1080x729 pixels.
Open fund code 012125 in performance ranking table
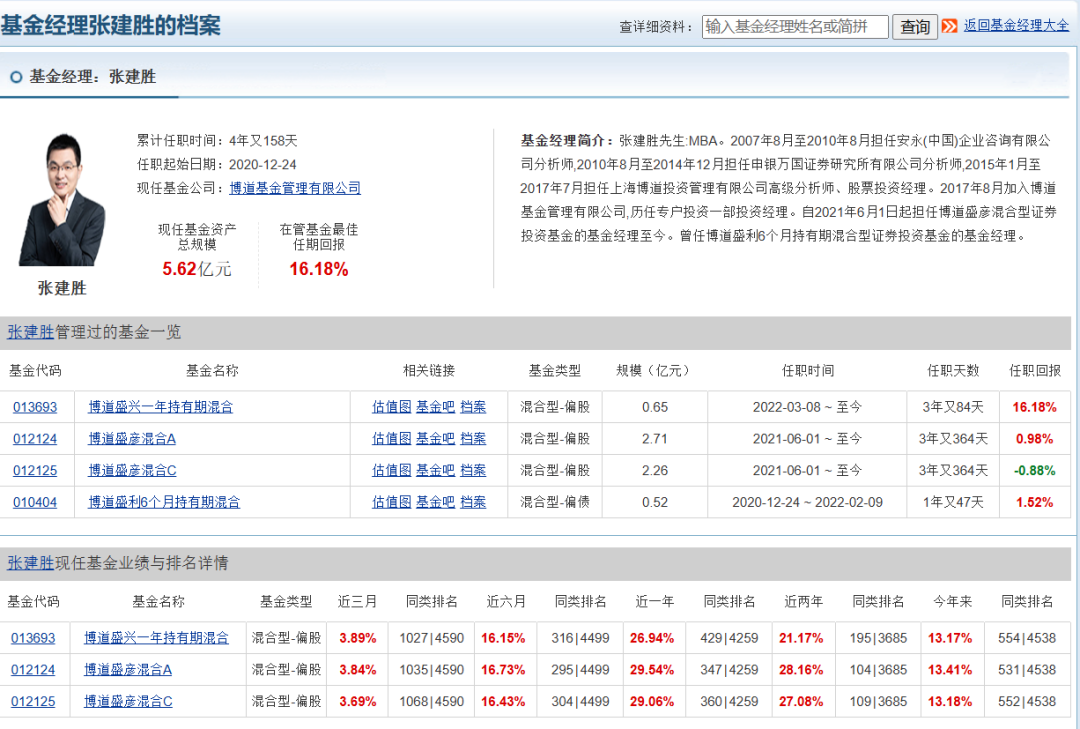click(33, 701)
